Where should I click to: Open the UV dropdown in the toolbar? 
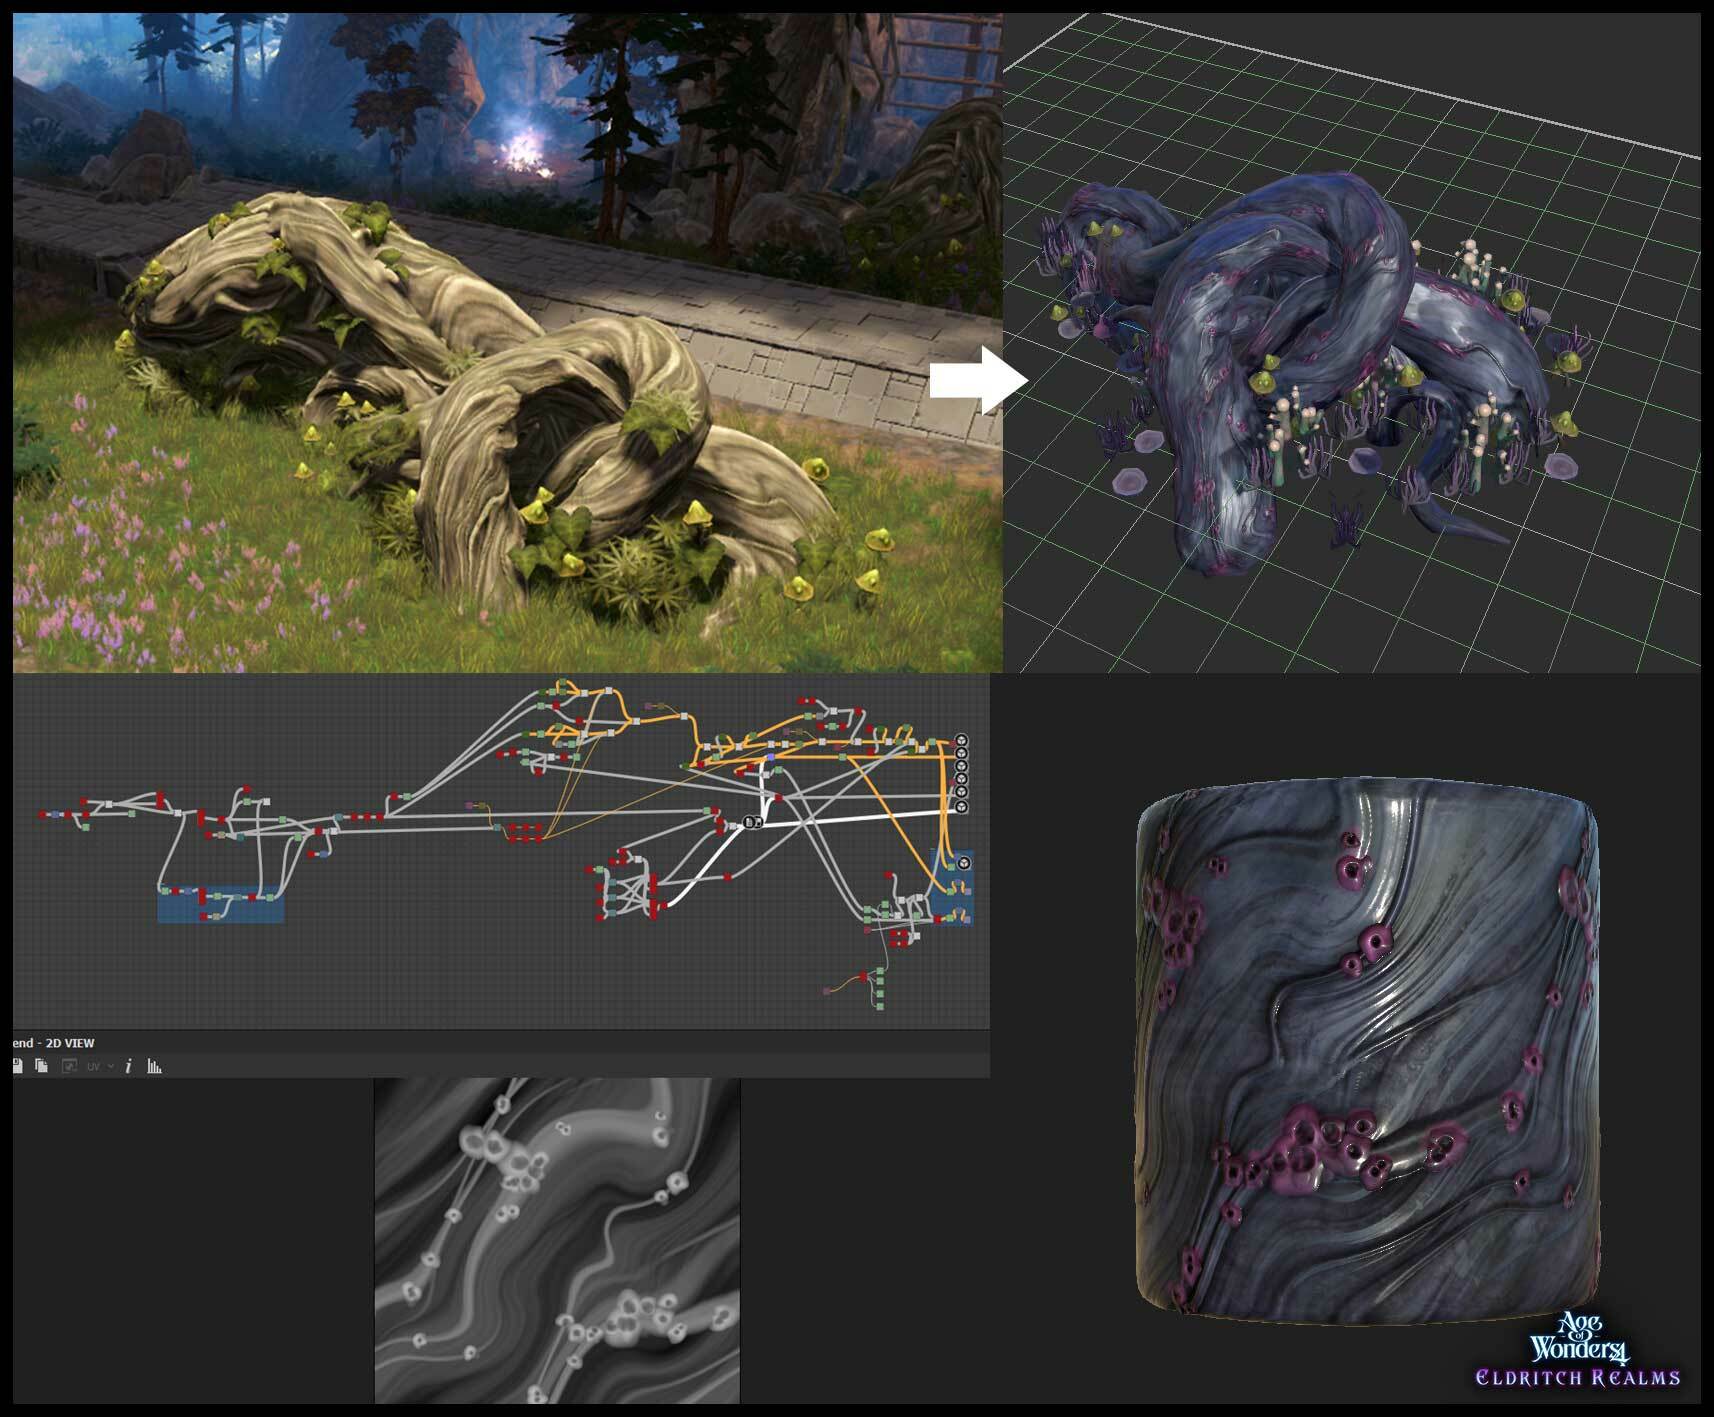coord(95,1066)
